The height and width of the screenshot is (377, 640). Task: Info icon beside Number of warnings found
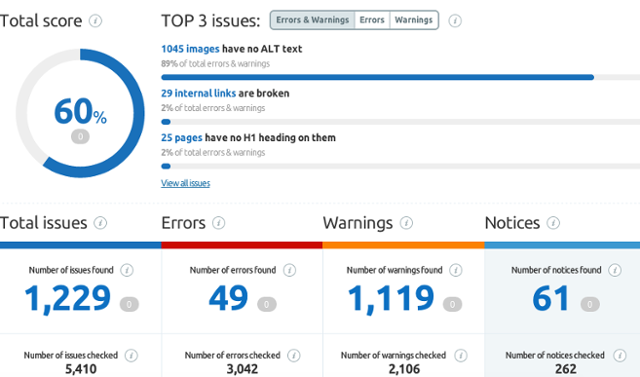point(456,270)
